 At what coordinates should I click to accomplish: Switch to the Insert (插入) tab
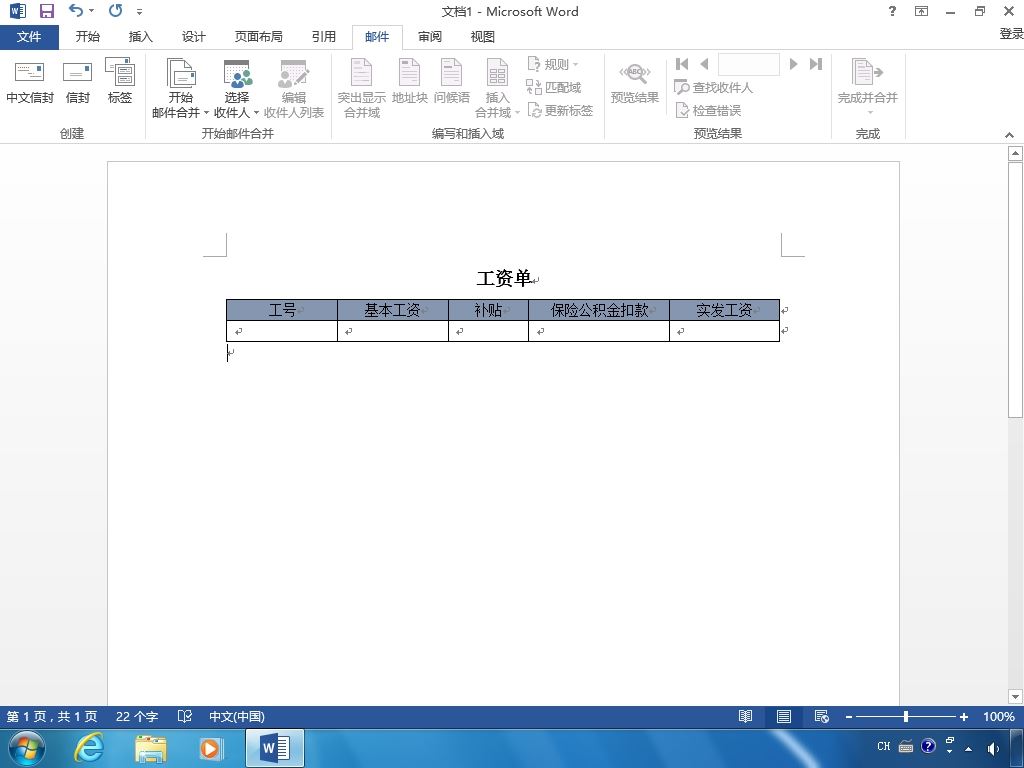(140, 37)
